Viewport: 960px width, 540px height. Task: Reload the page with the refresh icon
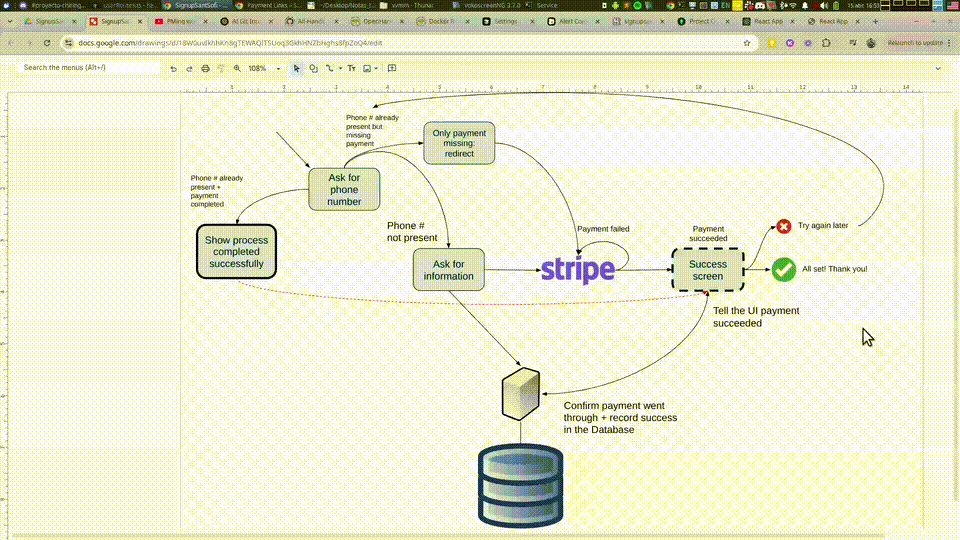pos(47,43)
